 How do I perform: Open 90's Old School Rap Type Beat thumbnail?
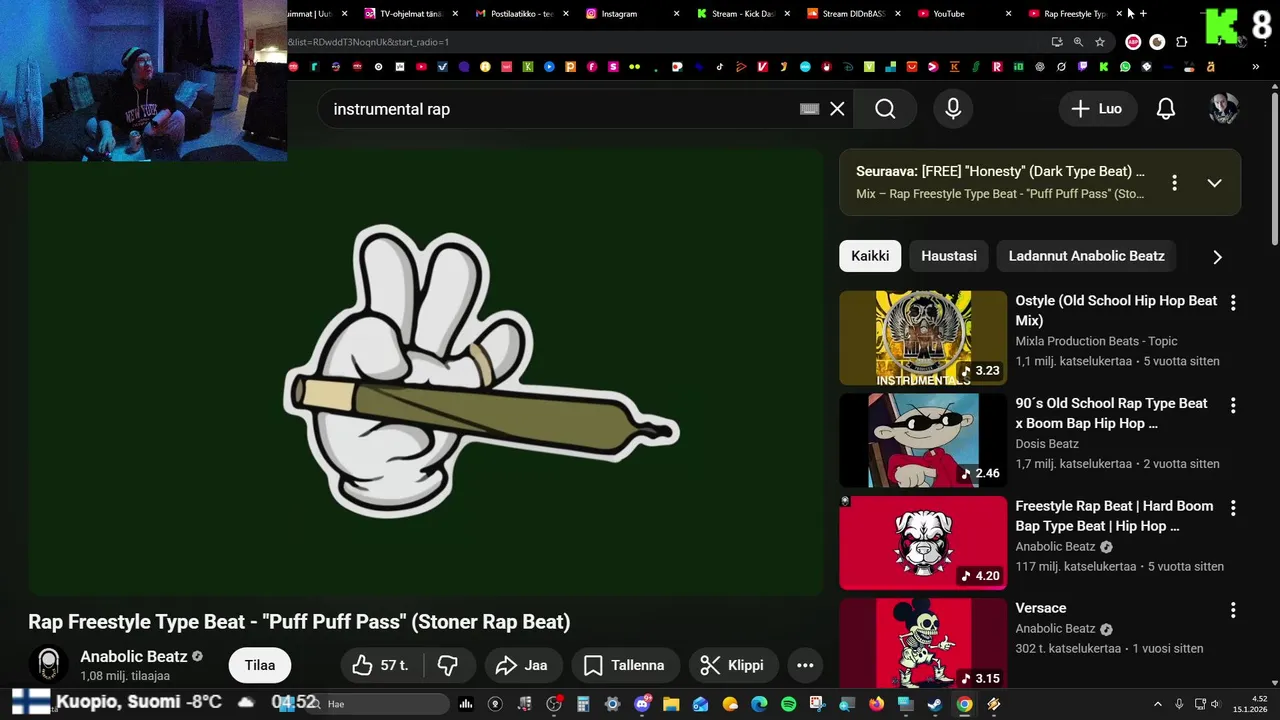click(x=923, y=441)
